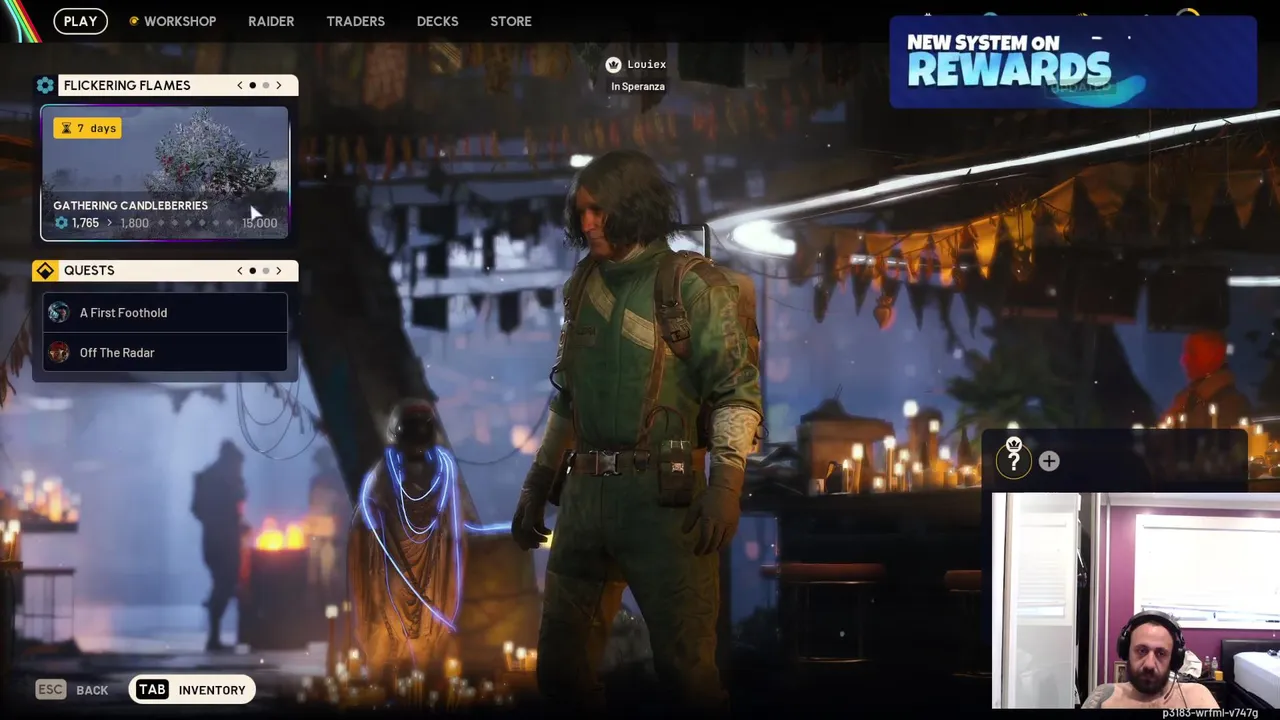
Task: Go to the TRADERS tab
Action: point(355,21)
